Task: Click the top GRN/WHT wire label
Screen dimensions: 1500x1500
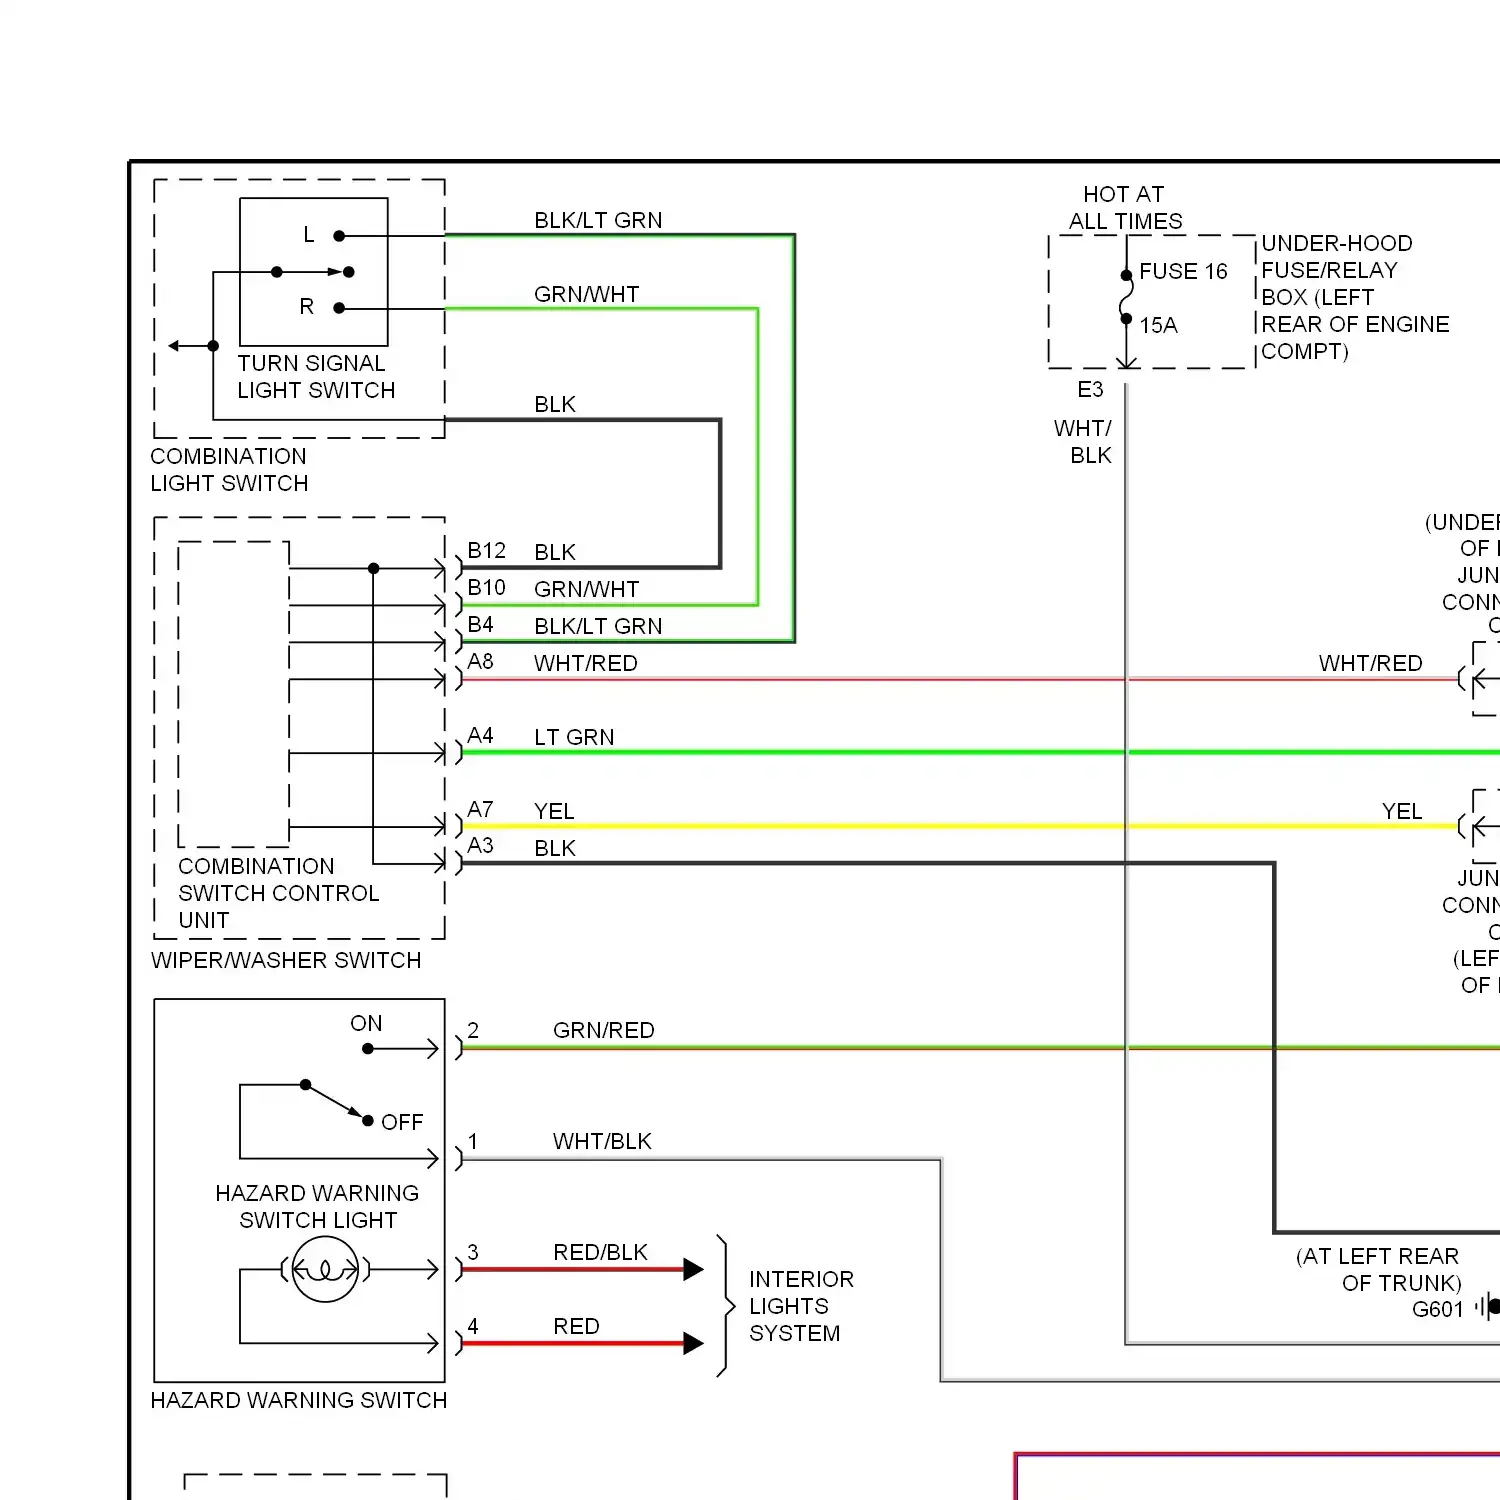Action: coord(586,294)
